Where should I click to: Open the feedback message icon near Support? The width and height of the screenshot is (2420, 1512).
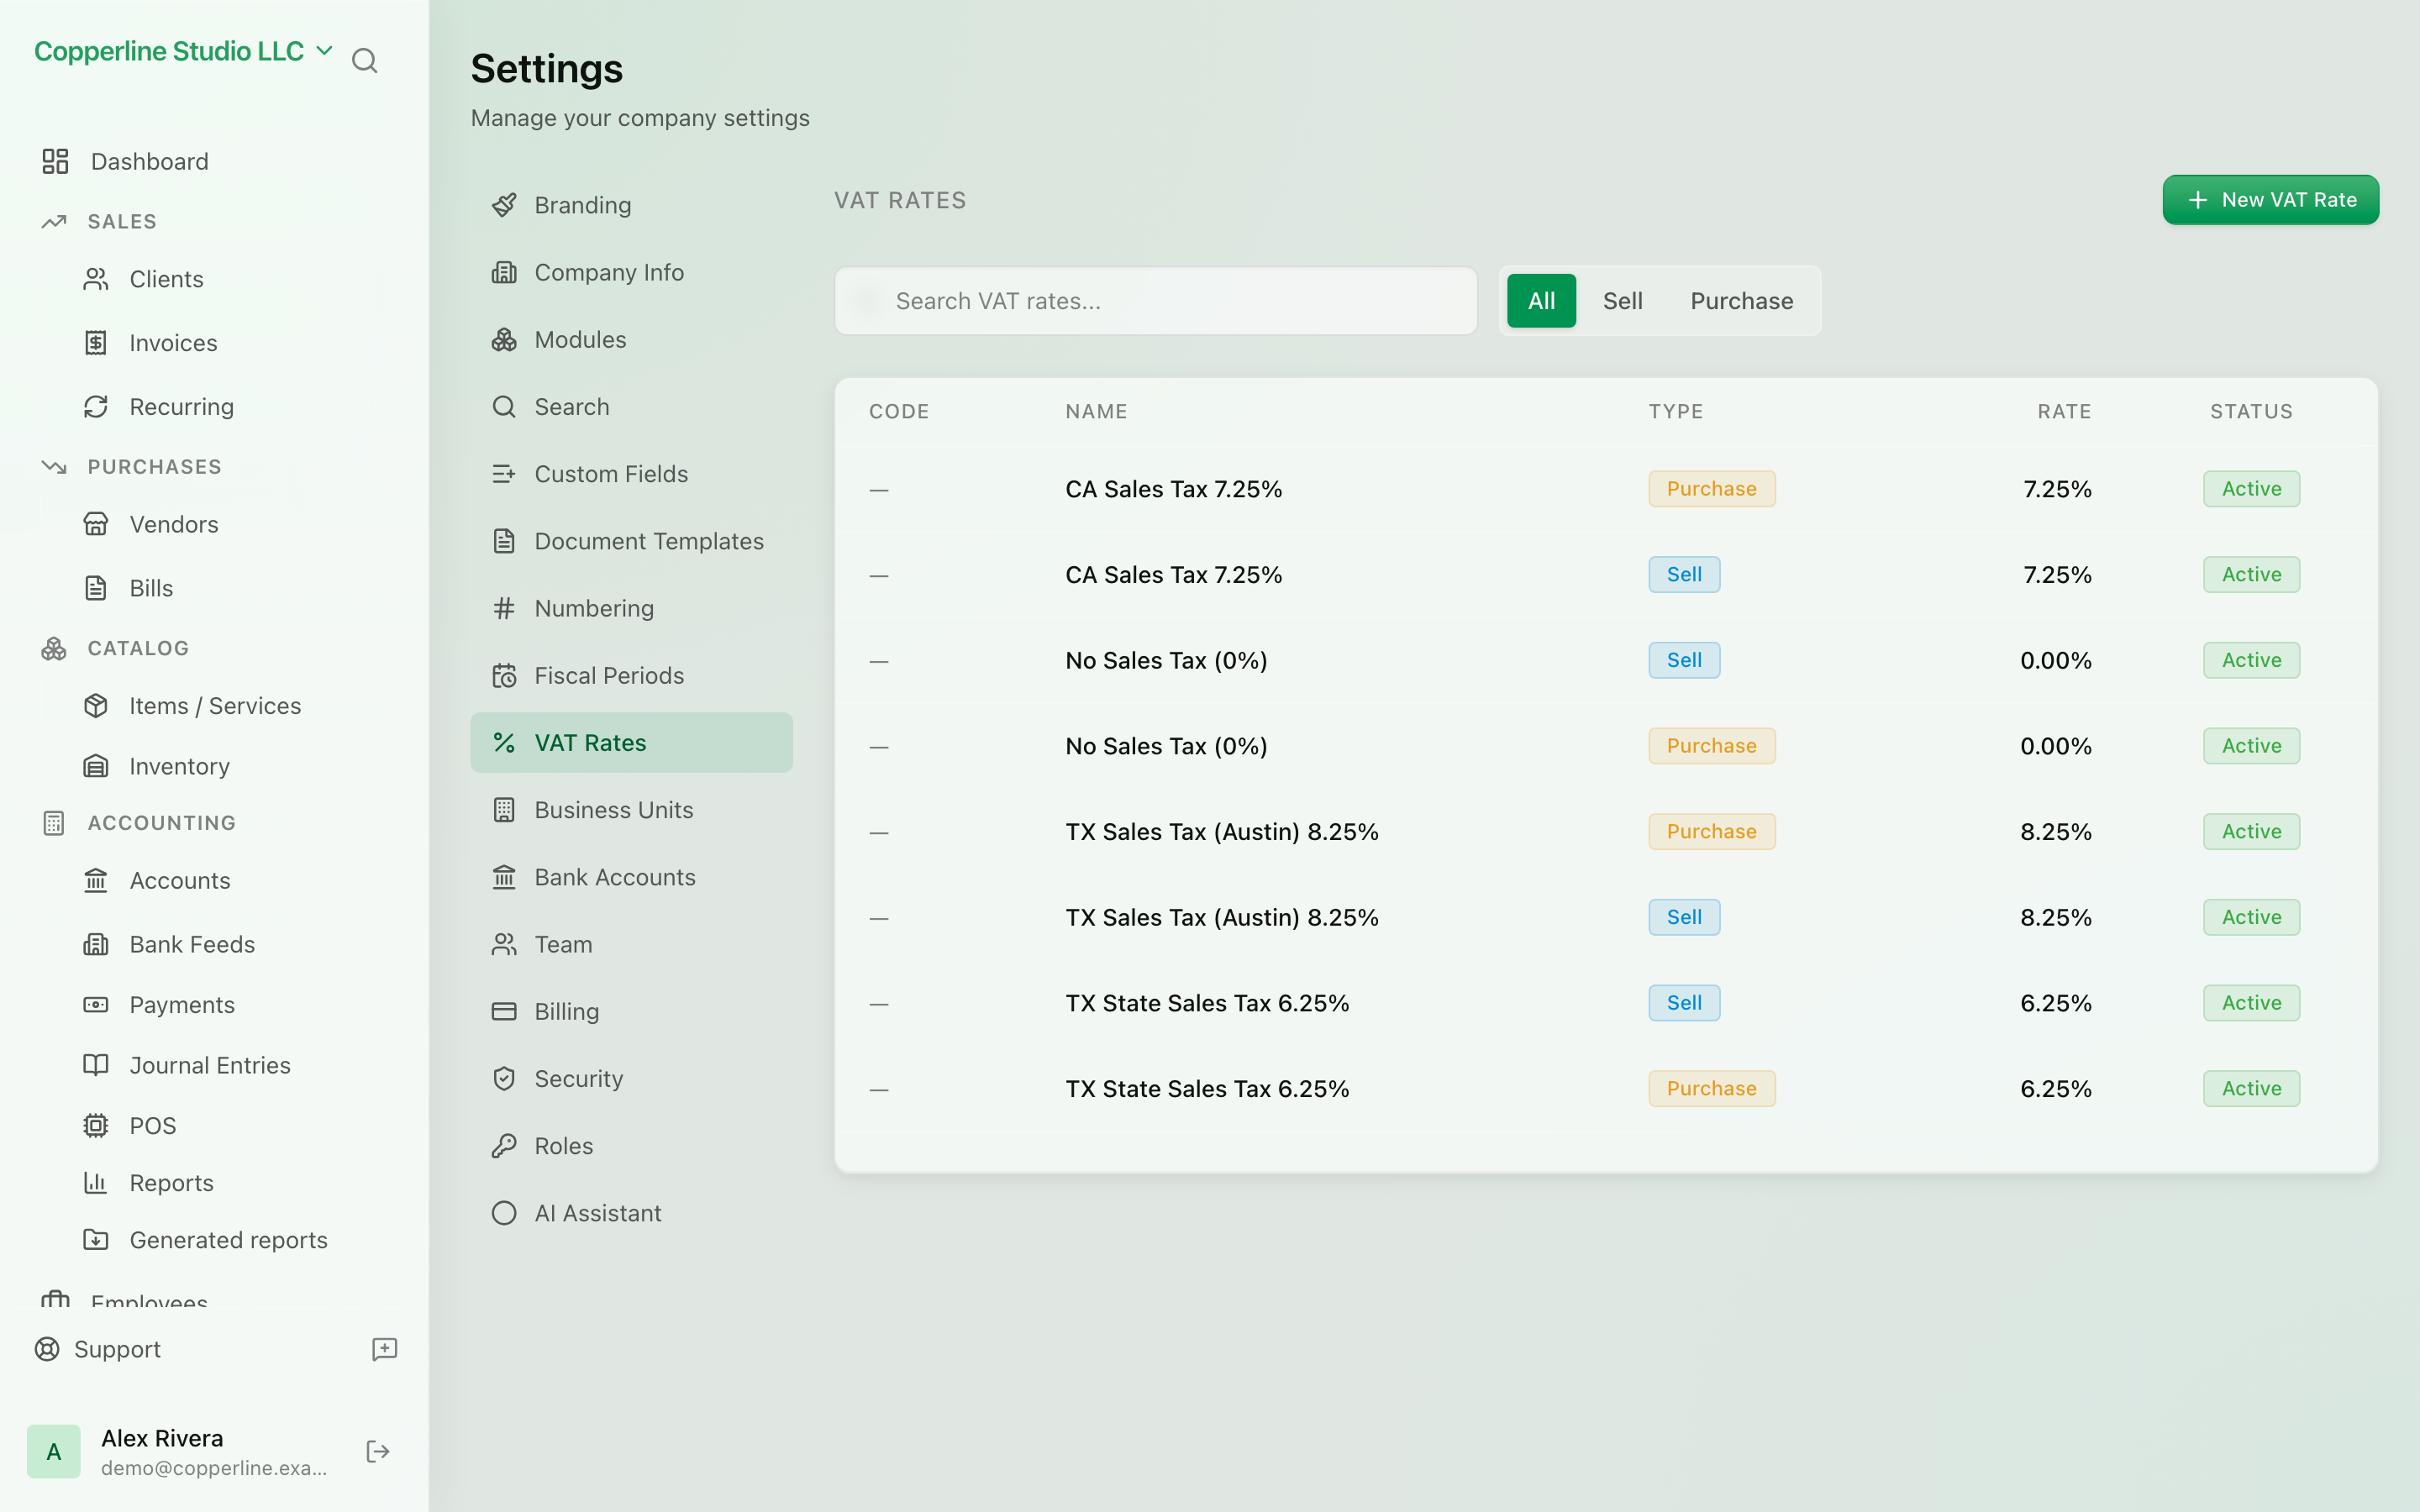(x=384, y=1349)
